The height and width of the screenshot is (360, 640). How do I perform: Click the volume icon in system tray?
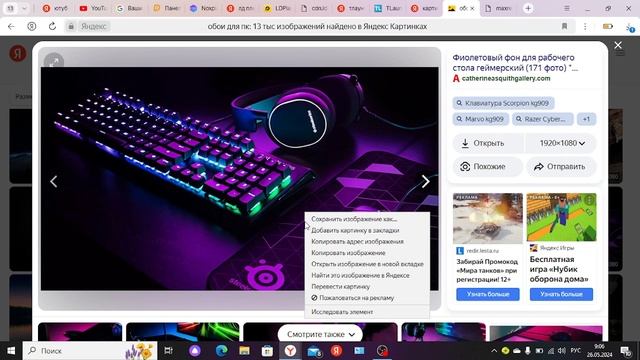point(562,351)
